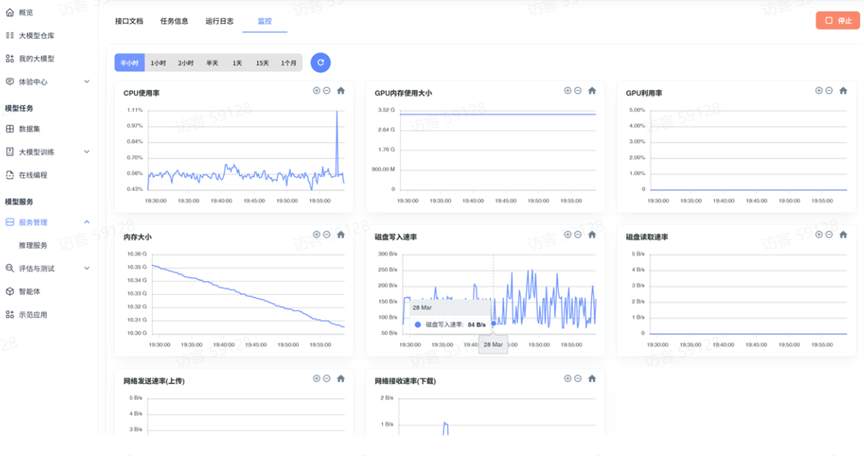864x456 pixels.
Task: Reset zoom on the 磁盘写入速率 chart
Action: (x=592, y=235)
